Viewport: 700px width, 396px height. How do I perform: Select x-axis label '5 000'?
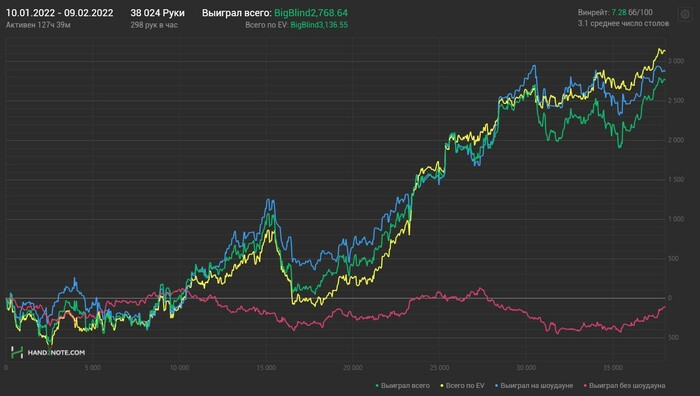point(92,368)
